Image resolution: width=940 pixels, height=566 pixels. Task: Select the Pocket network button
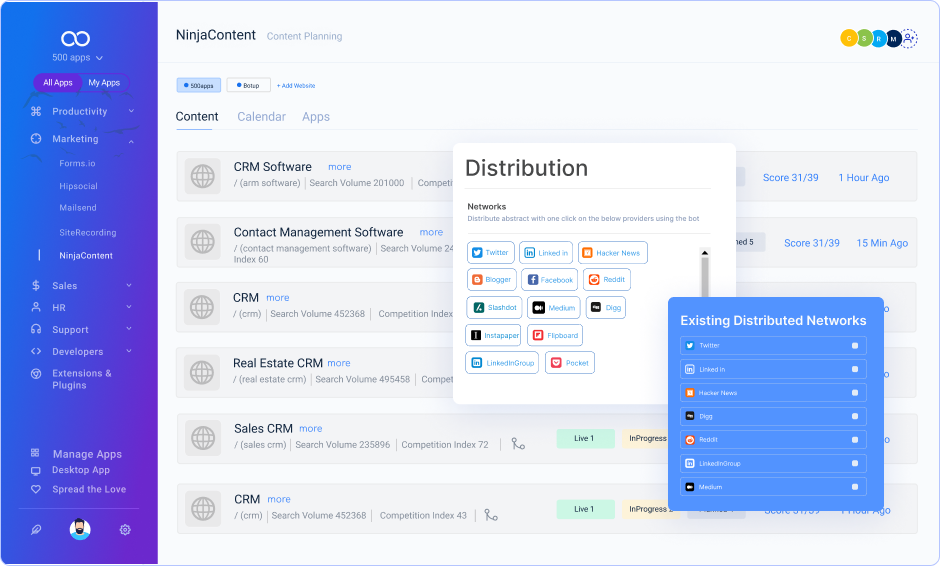[570, 363]
